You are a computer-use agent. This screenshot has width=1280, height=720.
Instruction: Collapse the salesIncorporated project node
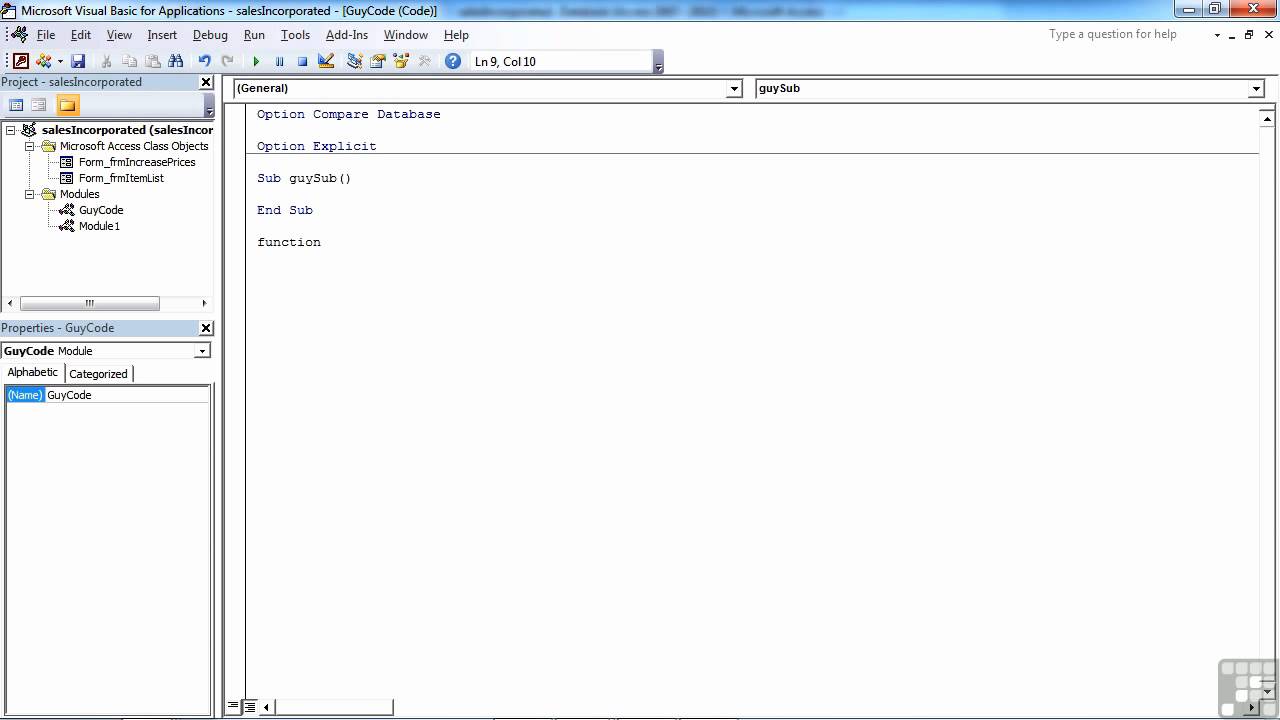coord(11,130)
